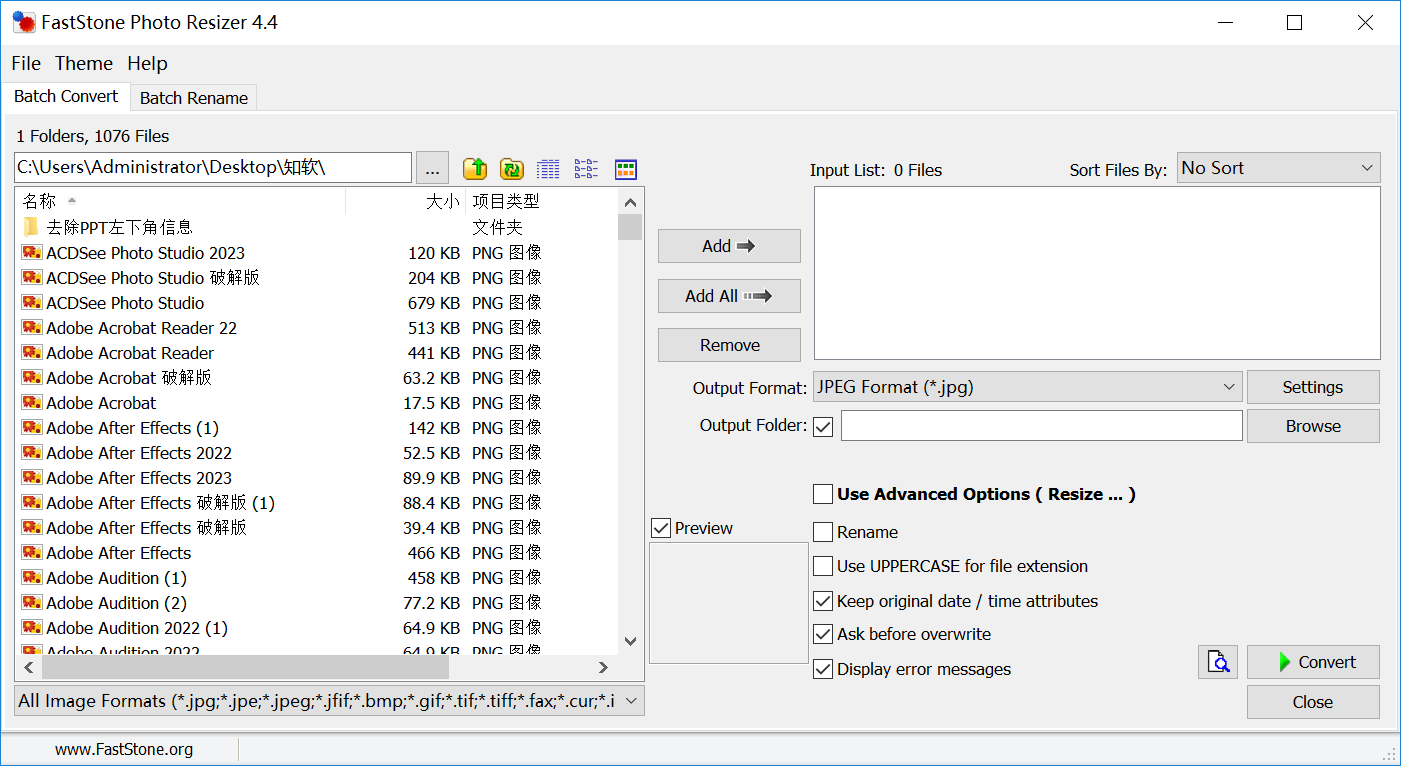Click folder icon of 去除PPT左下角信息
Image resolution: width=1401 pixels, height=766 pixels.
pos(31,227)
